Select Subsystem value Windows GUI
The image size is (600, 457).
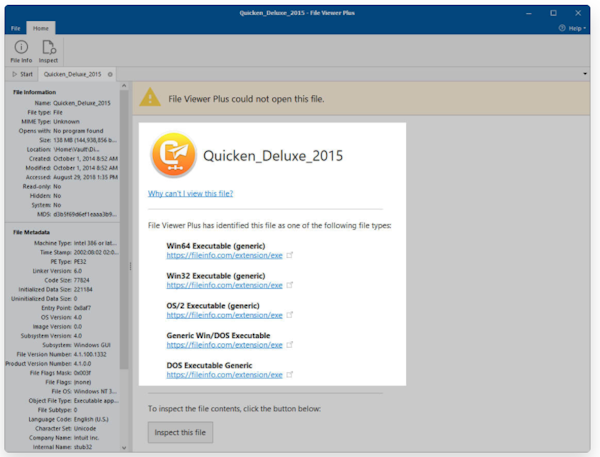click(92, 345)
